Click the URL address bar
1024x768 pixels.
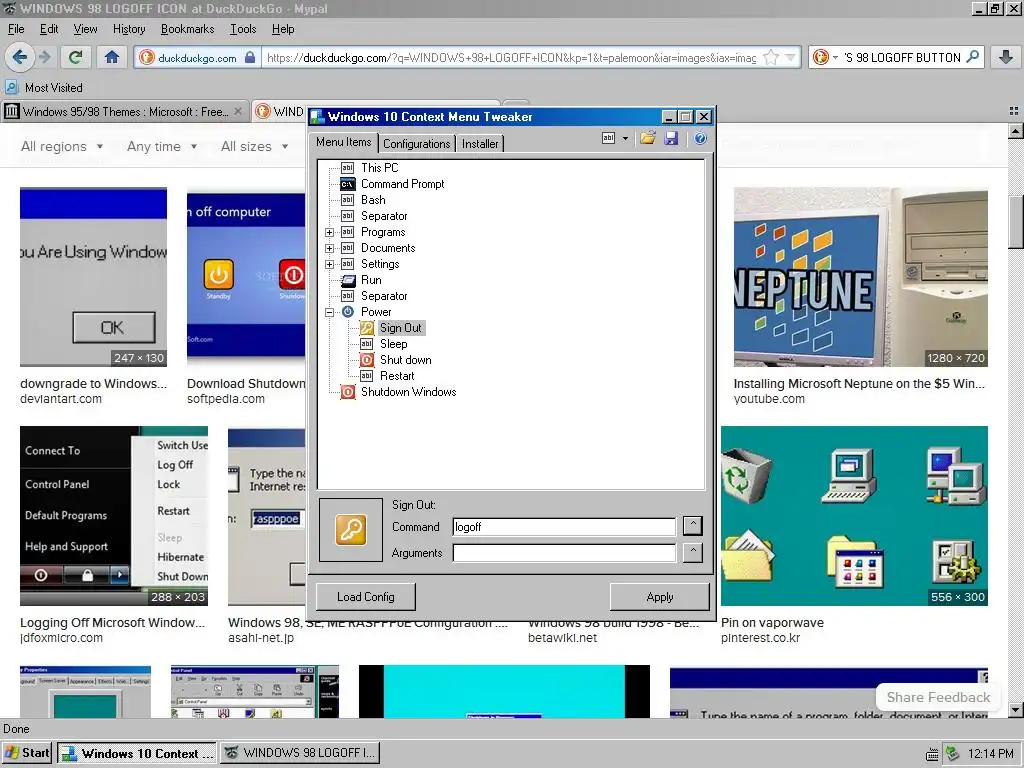coord(509,57)
